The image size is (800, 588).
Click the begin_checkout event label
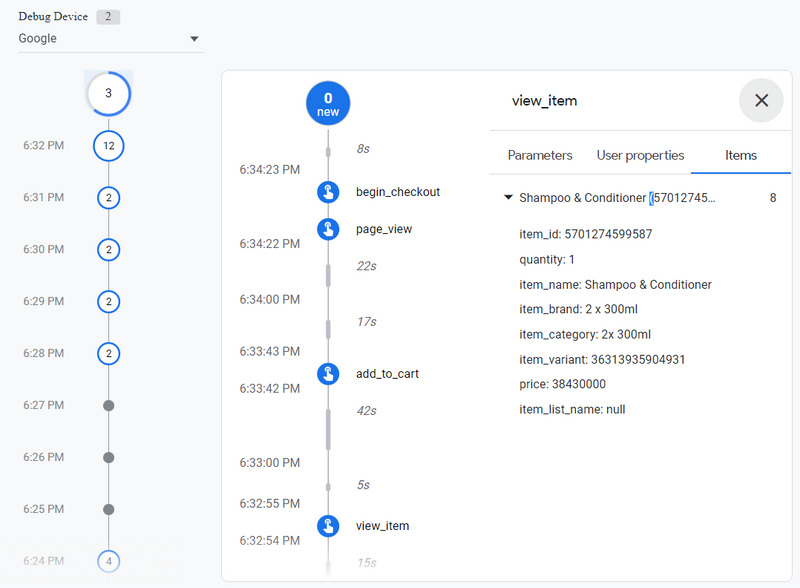[398, 192]
